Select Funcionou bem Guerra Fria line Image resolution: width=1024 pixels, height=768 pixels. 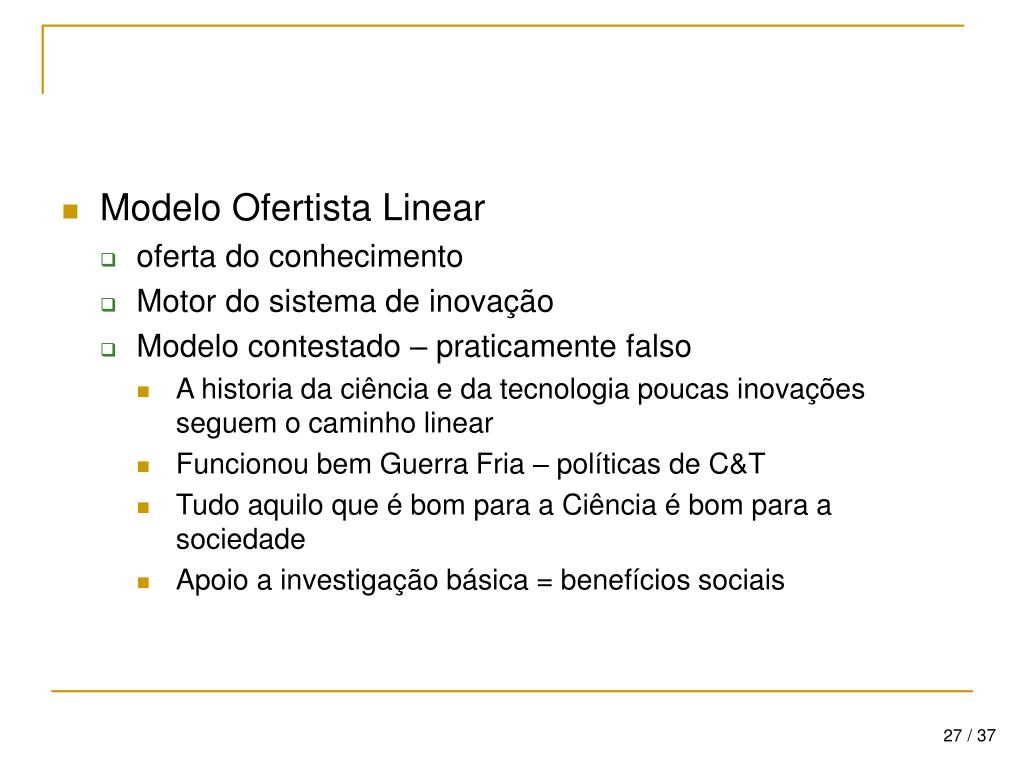click(470, 465)
